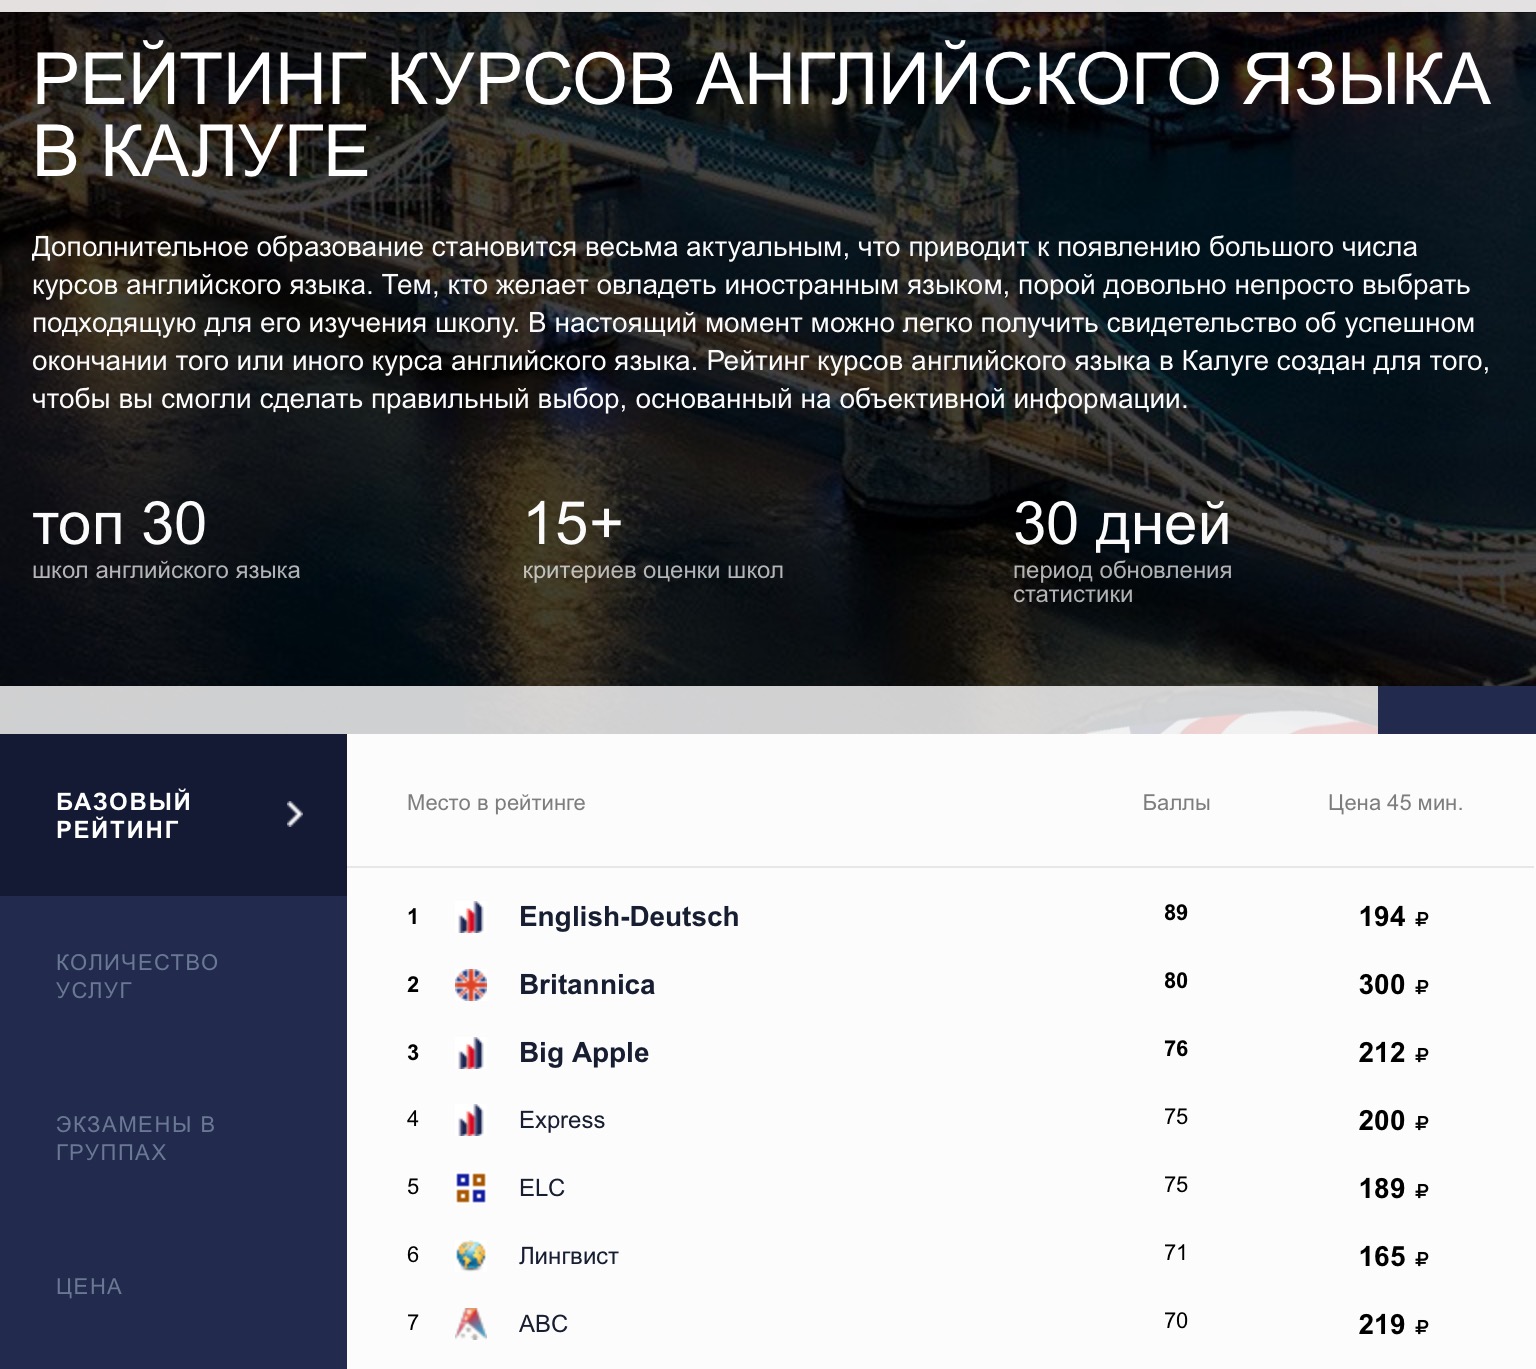Click the score 71 for Лингвист
This screenshot has height=1369, width=1536.
[x=1176, y=1253]
